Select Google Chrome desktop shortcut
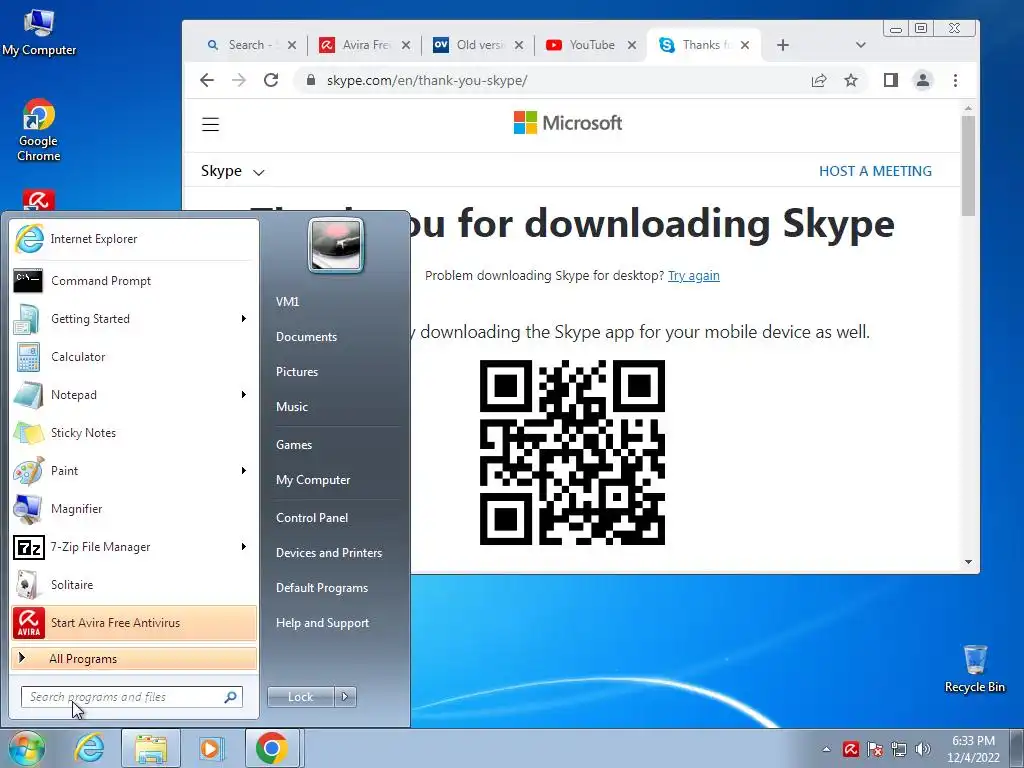Screen dimensions: 1024x768 [x=39, y=131]
